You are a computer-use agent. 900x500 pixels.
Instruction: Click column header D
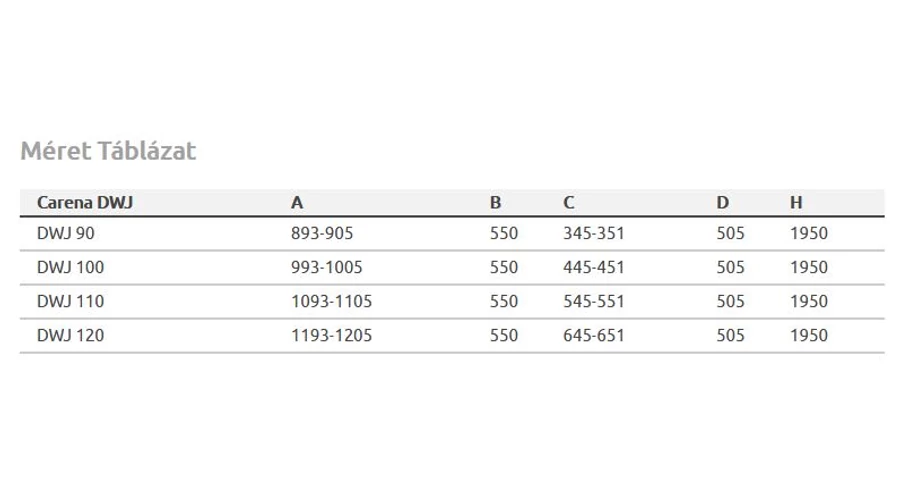click(x=723, y=203)
